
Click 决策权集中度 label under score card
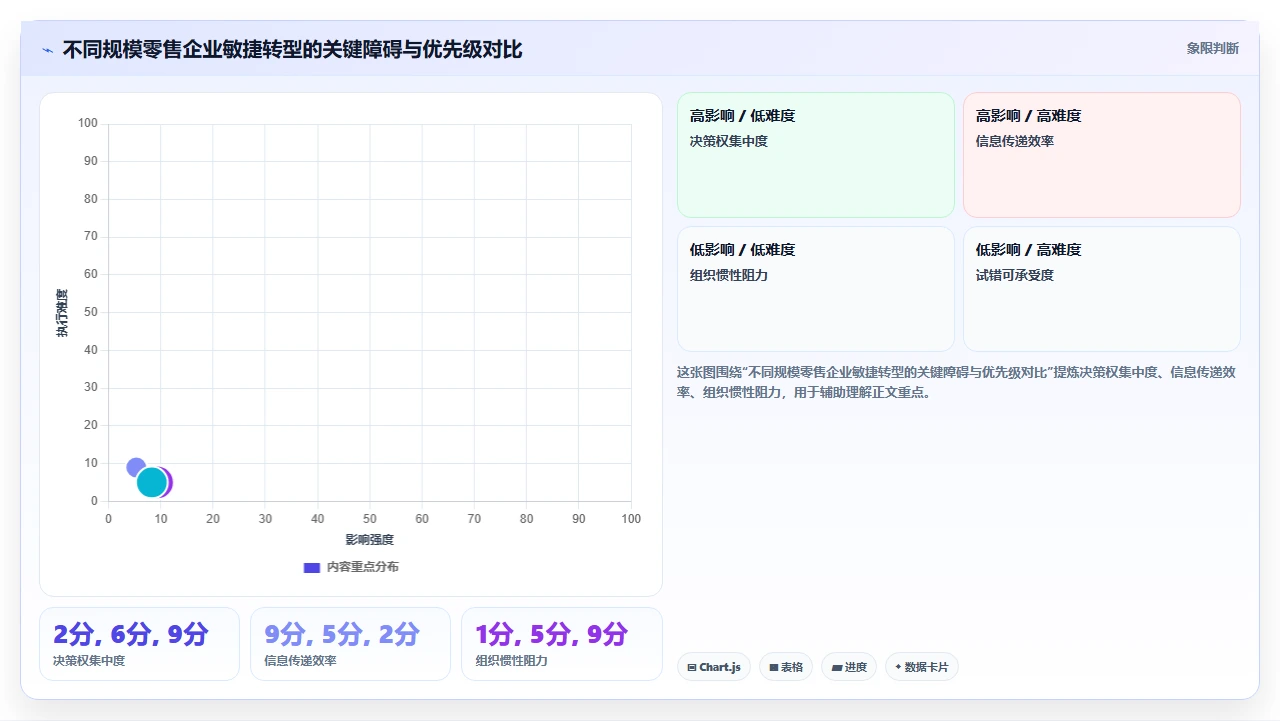pos(89,660)
